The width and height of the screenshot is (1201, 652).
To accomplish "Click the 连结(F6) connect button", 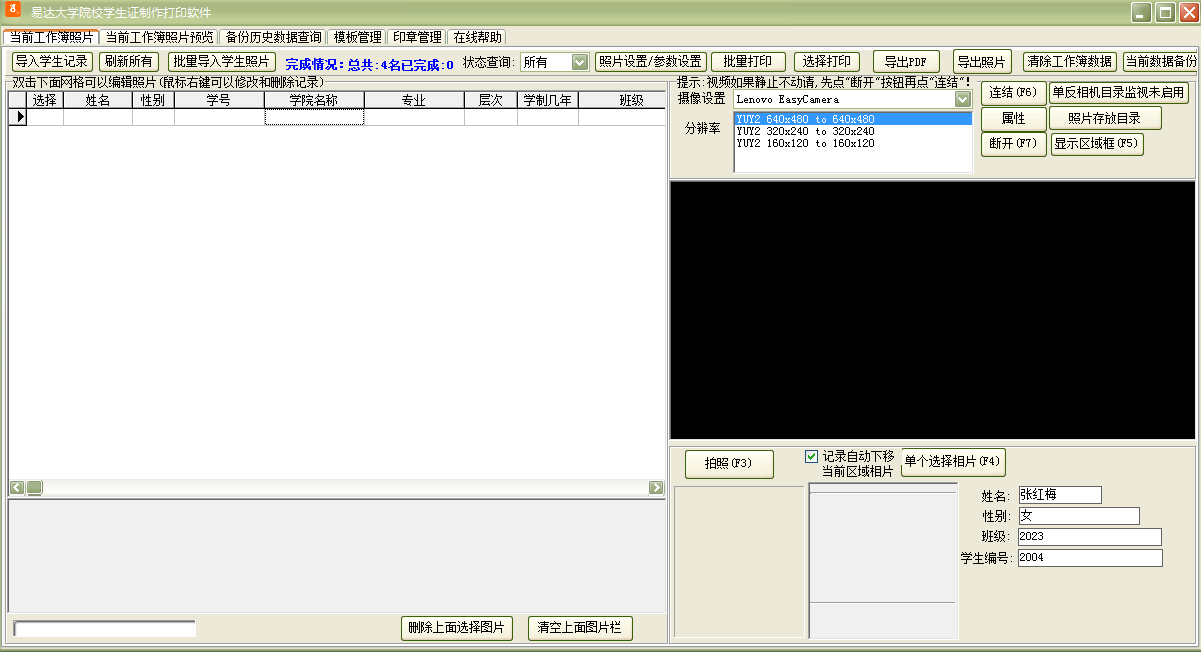I will (1013, 93).
